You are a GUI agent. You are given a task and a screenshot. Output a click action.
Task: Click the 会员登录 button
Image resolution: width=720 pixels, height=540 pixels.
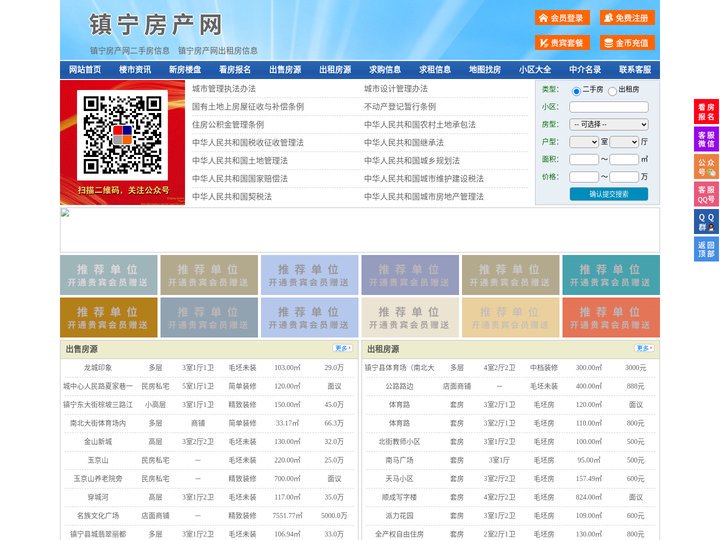pos(562,18)
